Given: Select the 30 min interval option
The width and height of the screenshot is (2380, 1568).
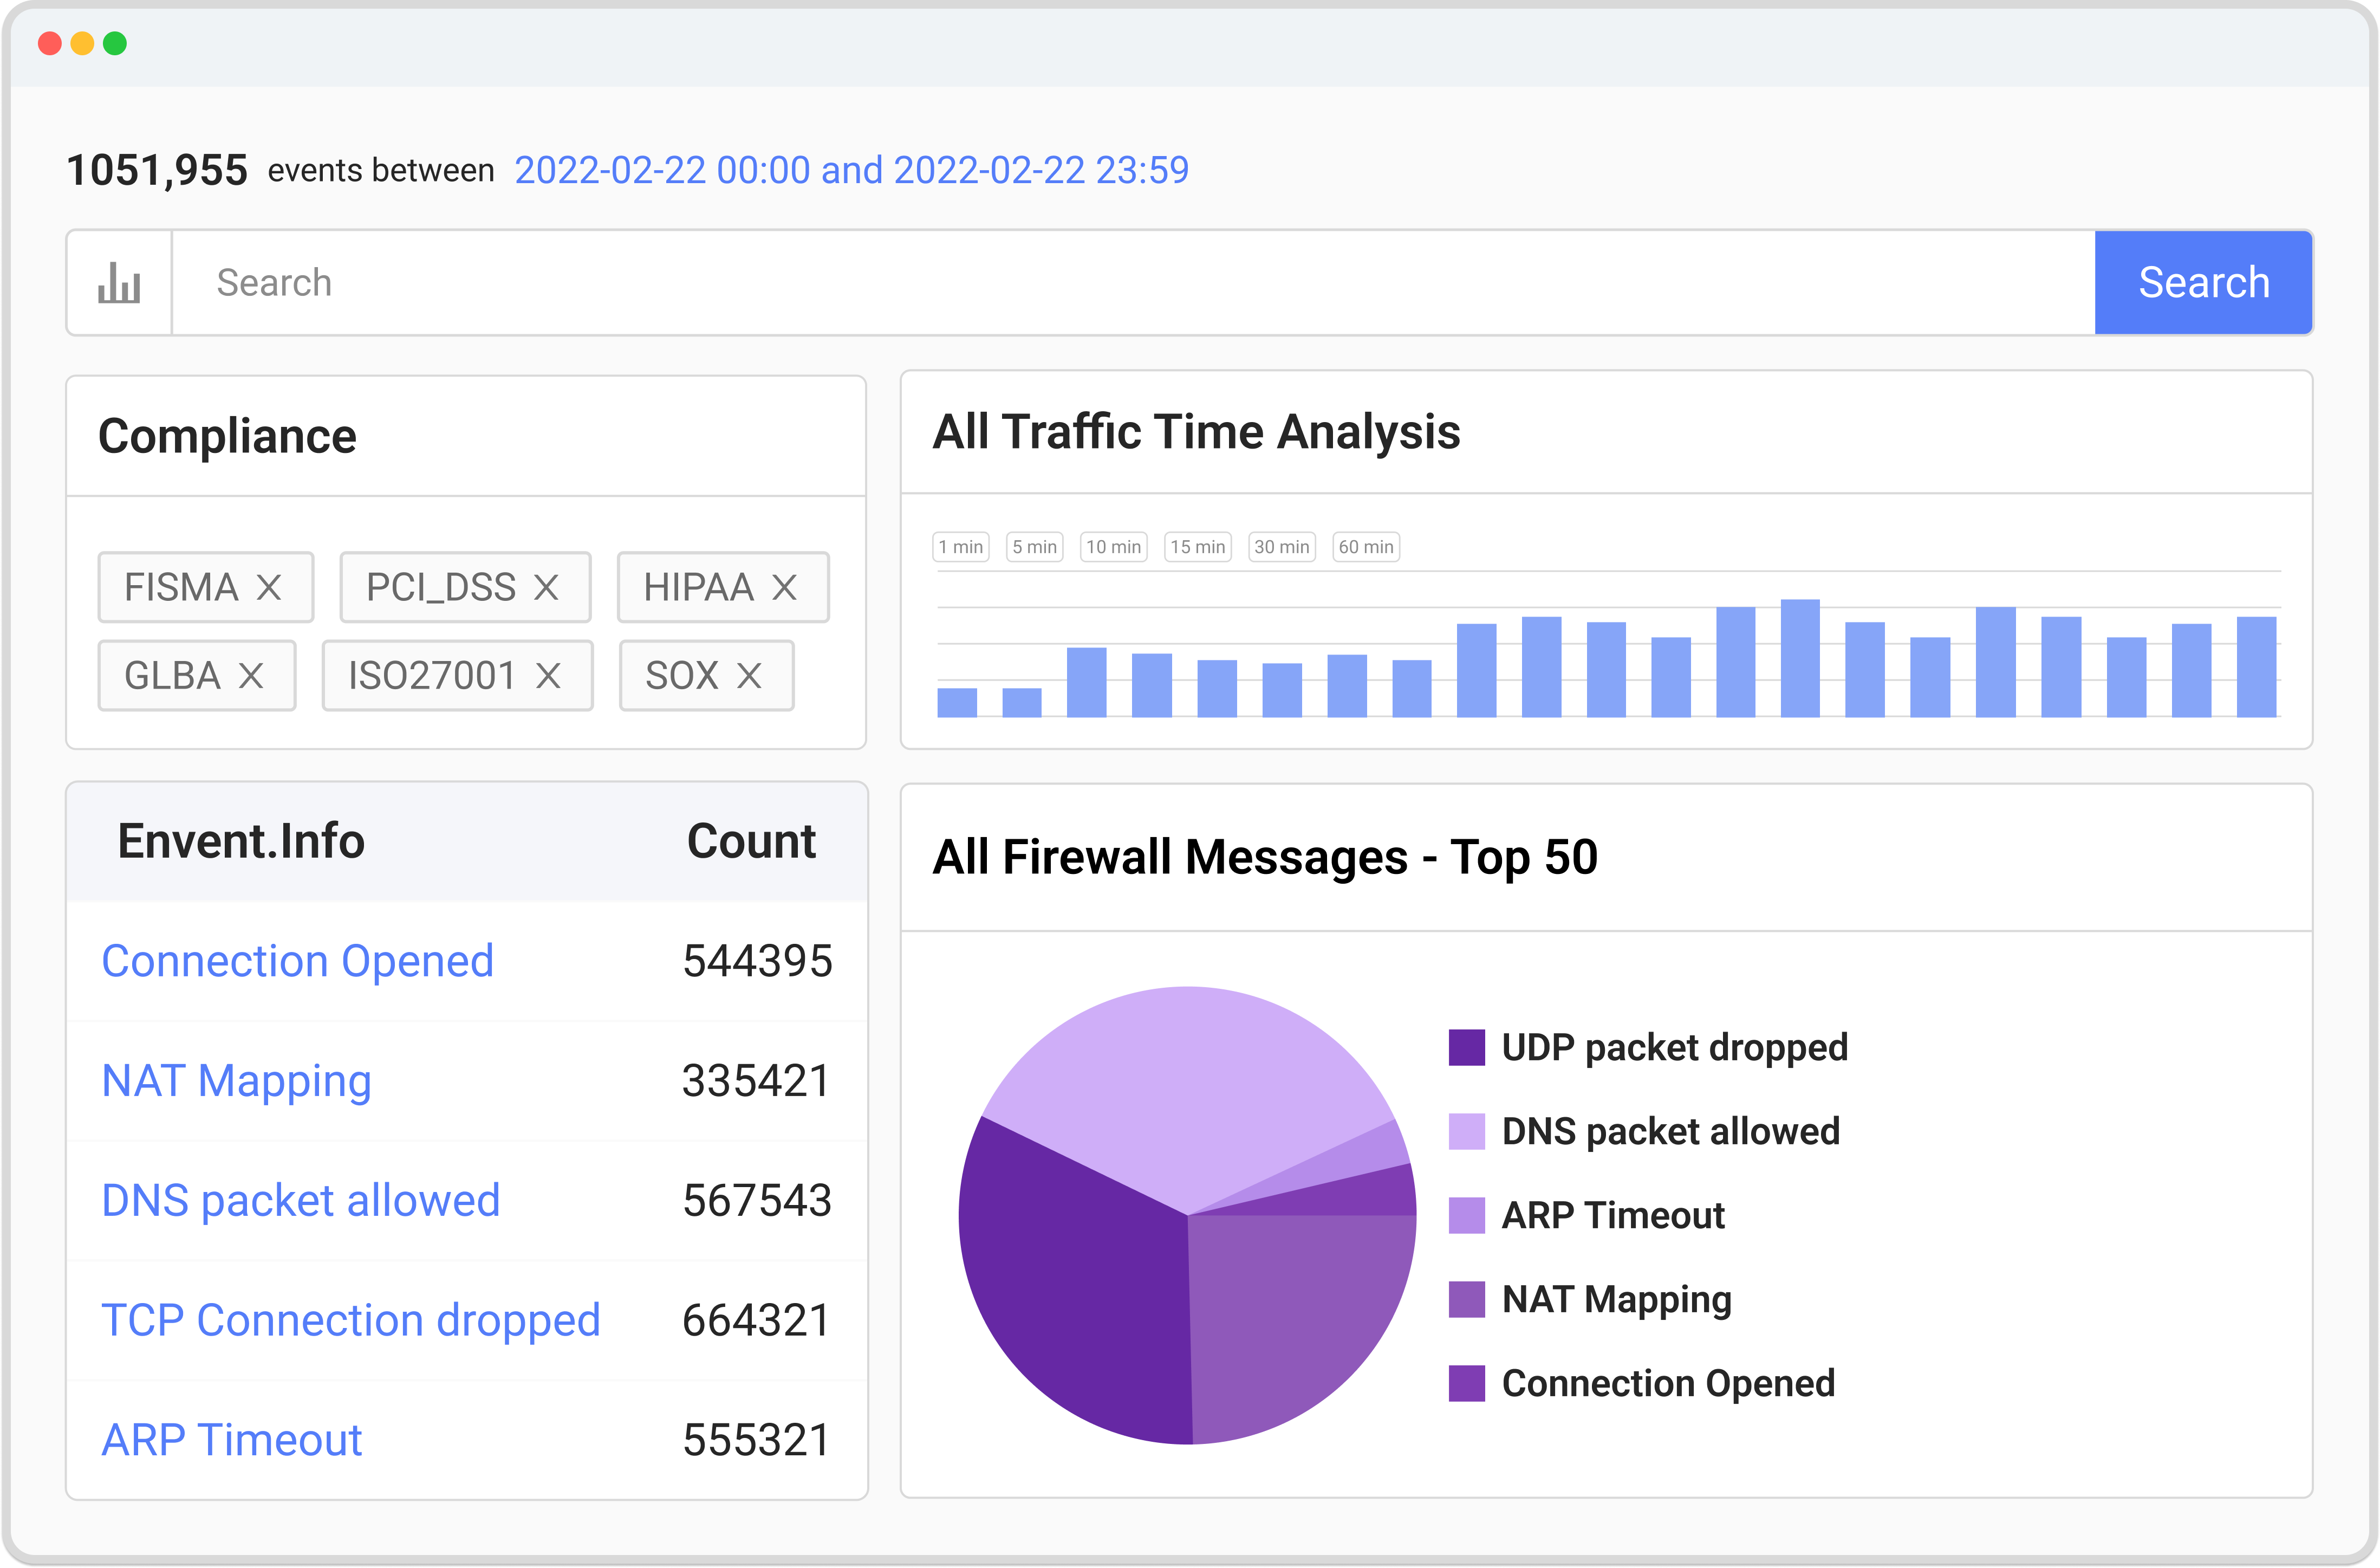Looking at the screenshot, I should [x=1281, y=547].
